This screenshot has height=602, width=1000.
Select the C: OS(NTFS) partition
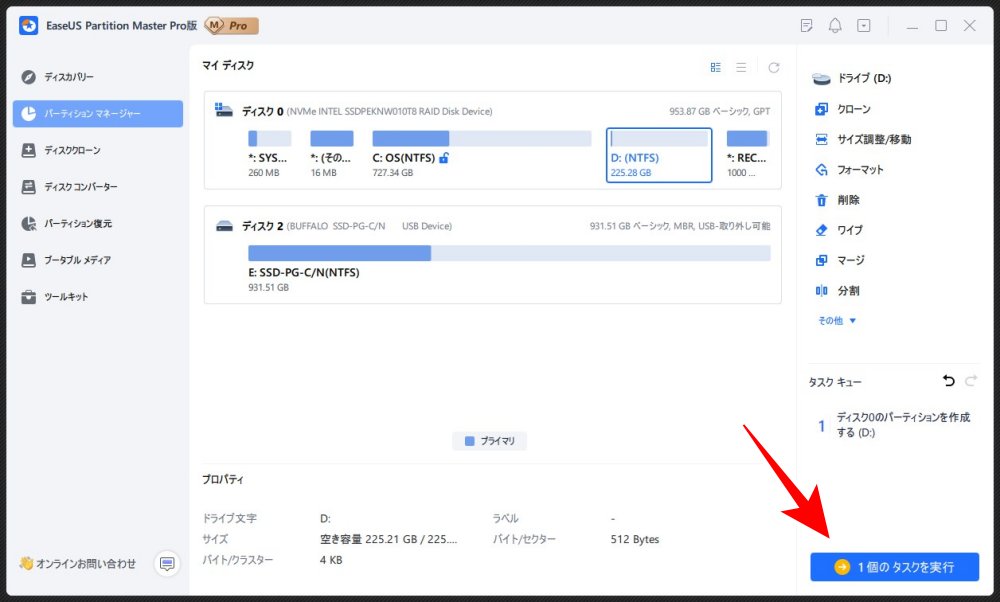pyautogui.click(x=482, y=154)
